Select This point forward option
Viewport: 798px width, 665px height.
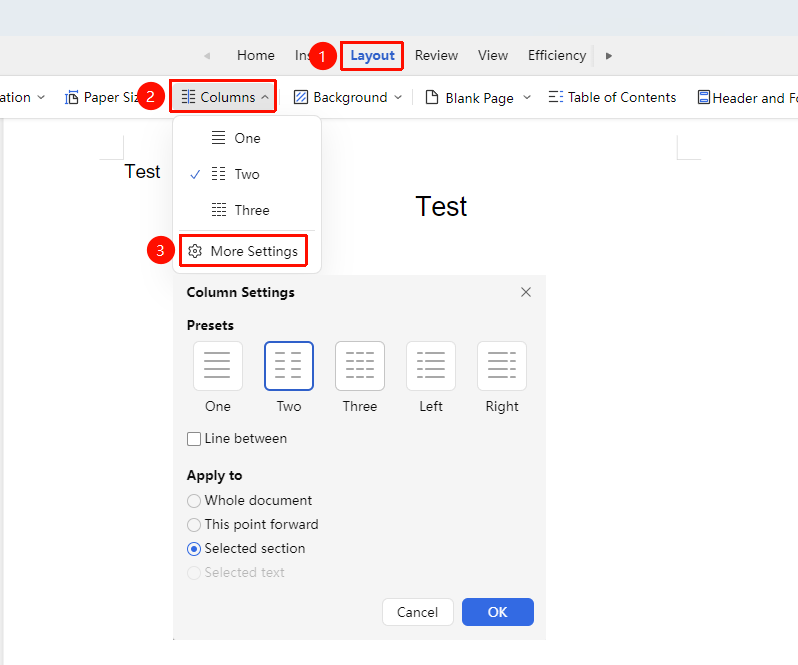pyautogui.click(x=194, y=525)
